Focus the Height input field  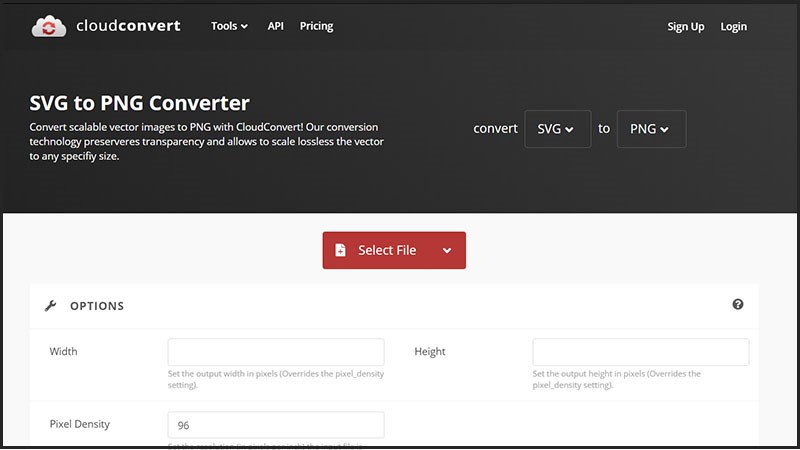tap(641, 352)
